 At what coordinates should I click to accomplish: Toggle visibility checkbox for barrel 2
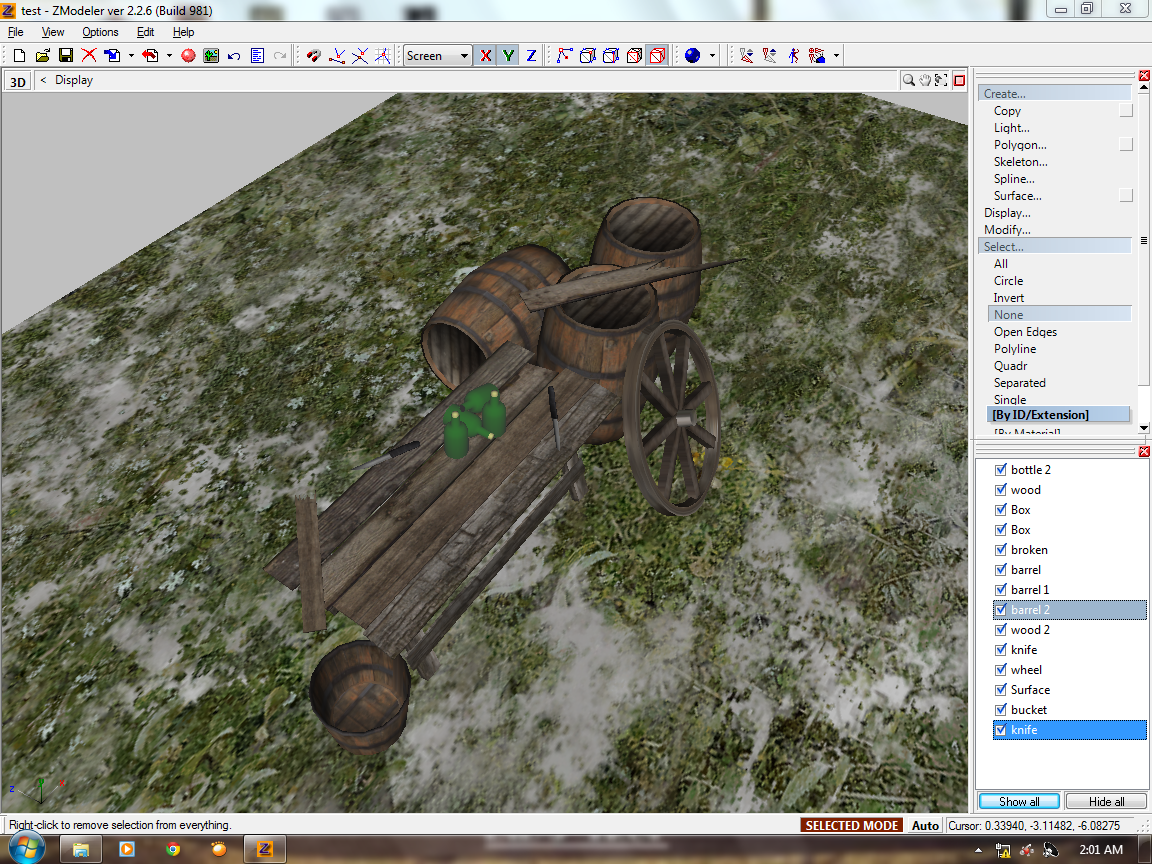click(x=1001, y=610)
